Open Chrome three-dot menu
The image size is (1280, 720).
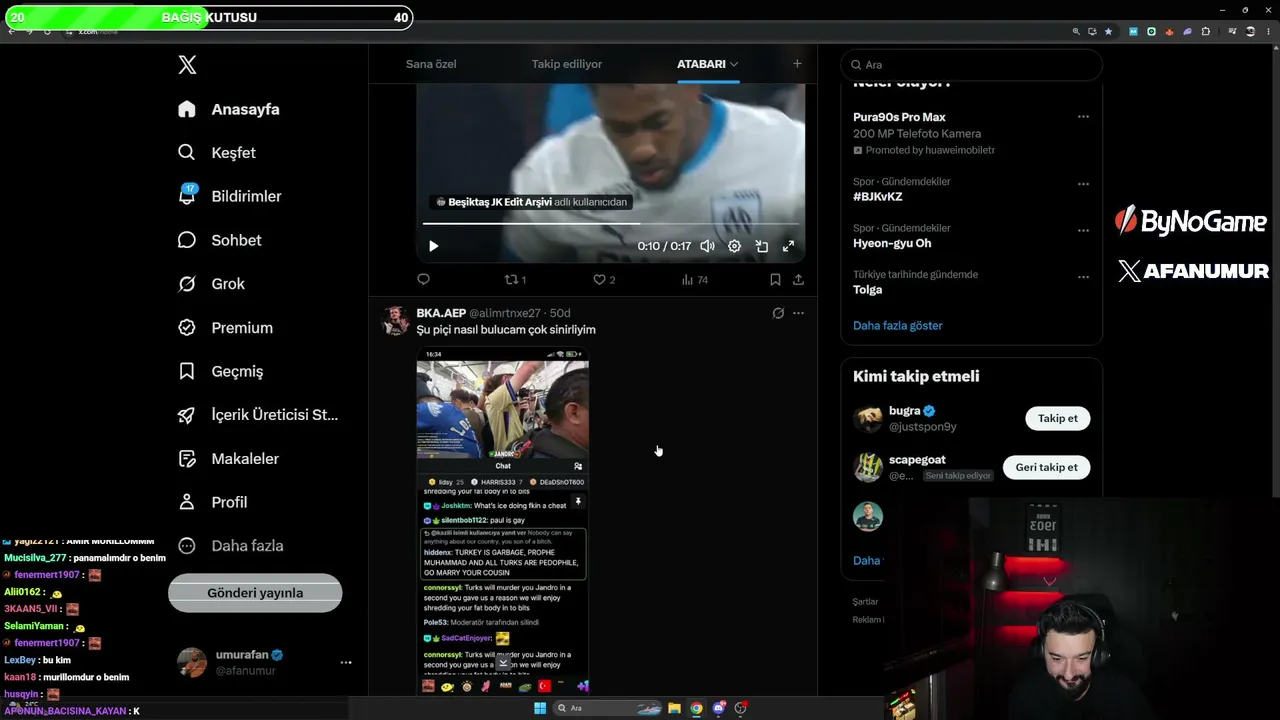pyautogui.click(x=1268, y=31)
